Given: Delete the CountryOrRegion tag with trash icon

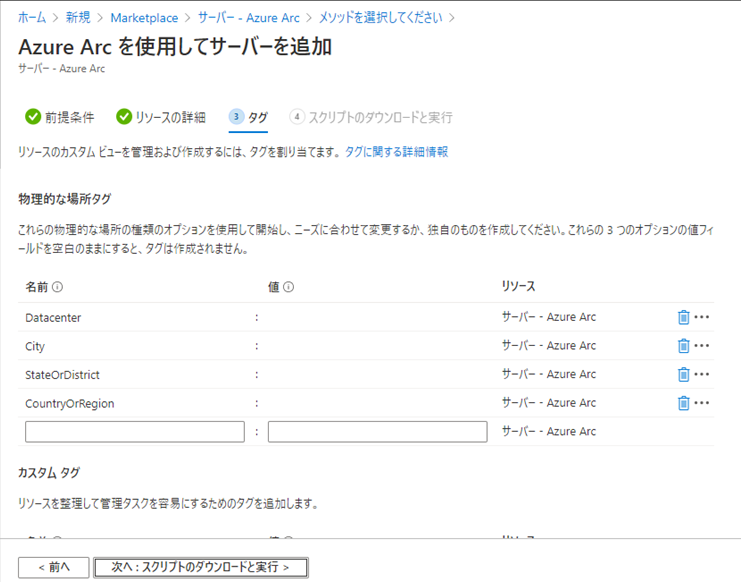Looking at the screenshot, I should (683, 403).
